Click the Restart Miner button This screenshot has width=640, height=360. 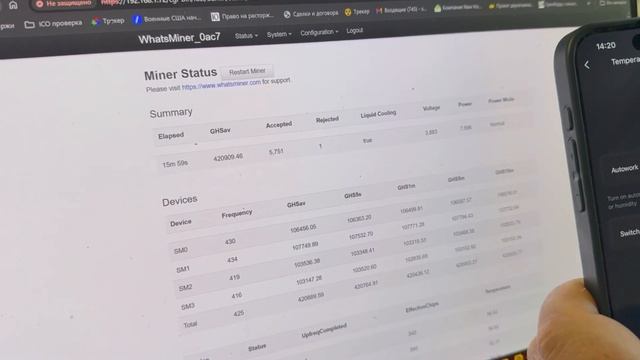[x=247, y=71]
